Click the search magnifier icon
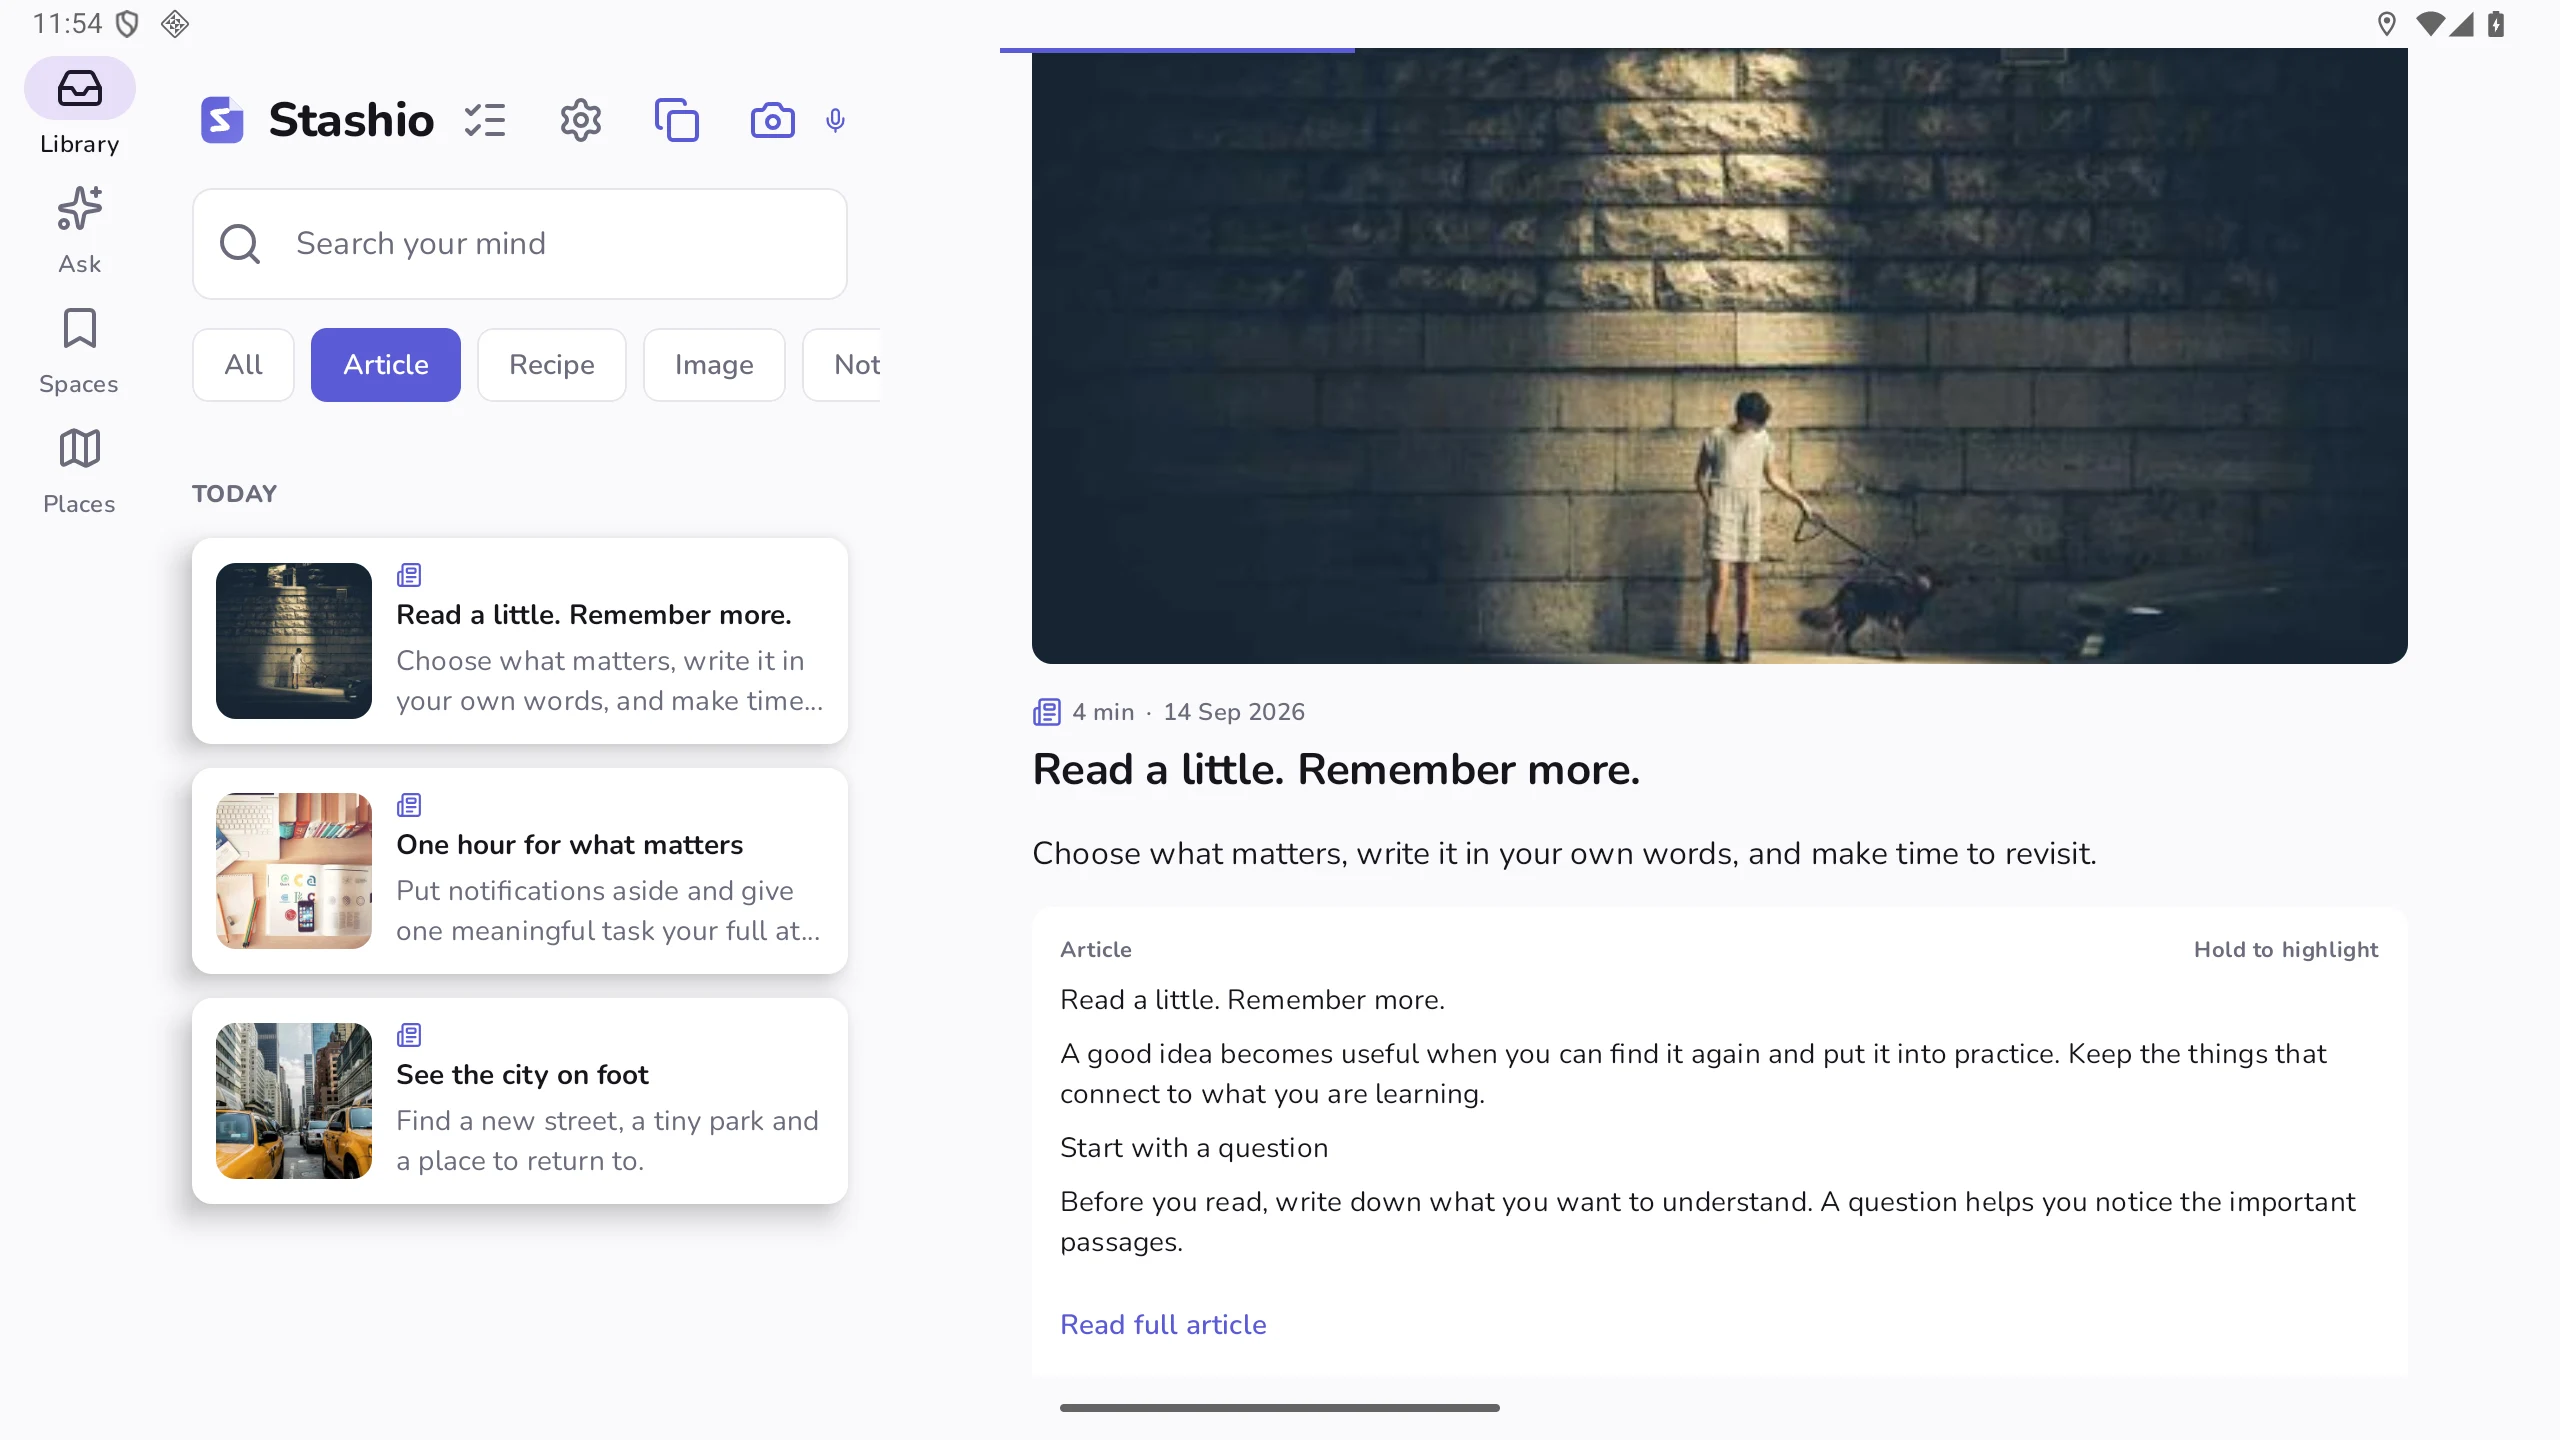This screenshot has height=1440, width=2560. 240,243
